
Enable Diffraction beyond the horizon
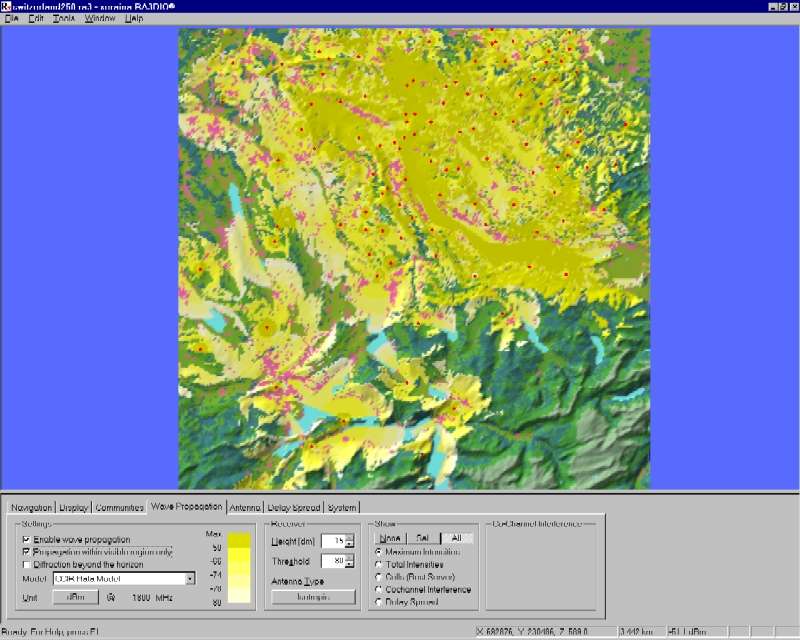[26, 564]
